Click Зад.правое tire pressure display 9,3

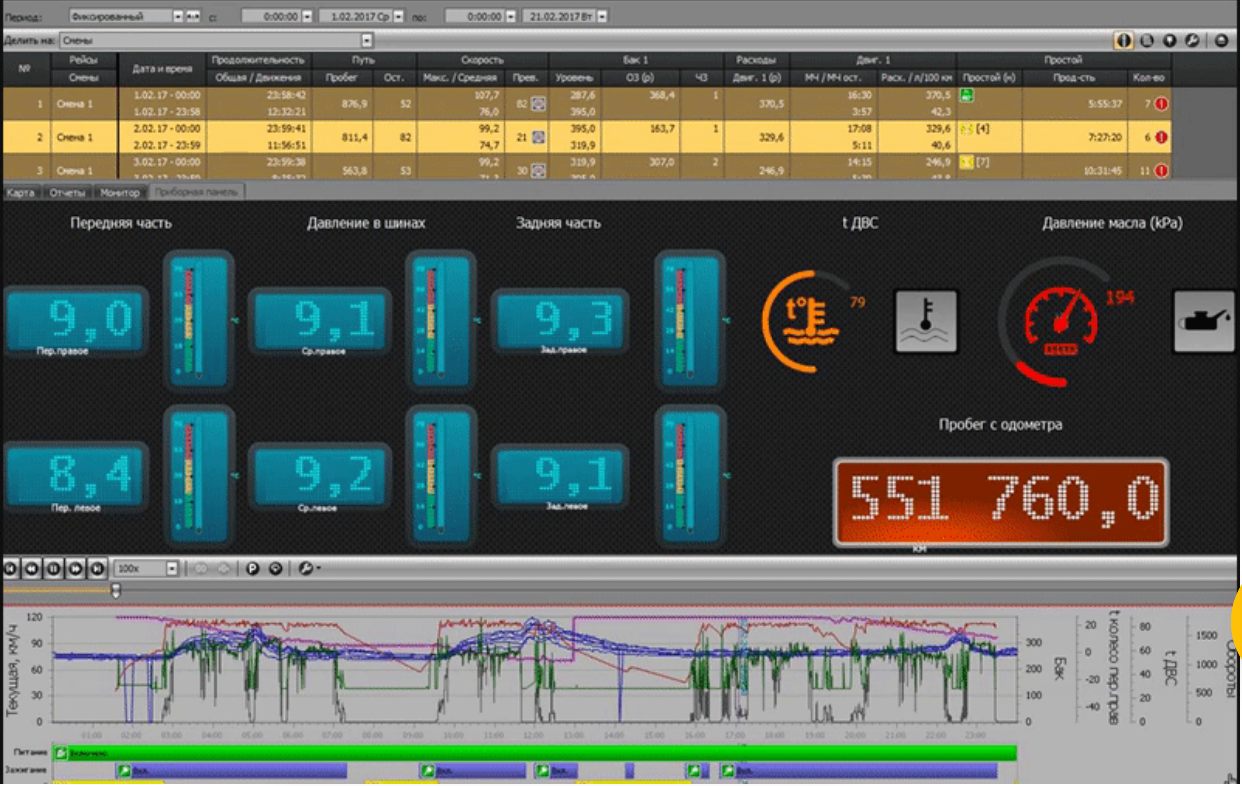point(560,321)
